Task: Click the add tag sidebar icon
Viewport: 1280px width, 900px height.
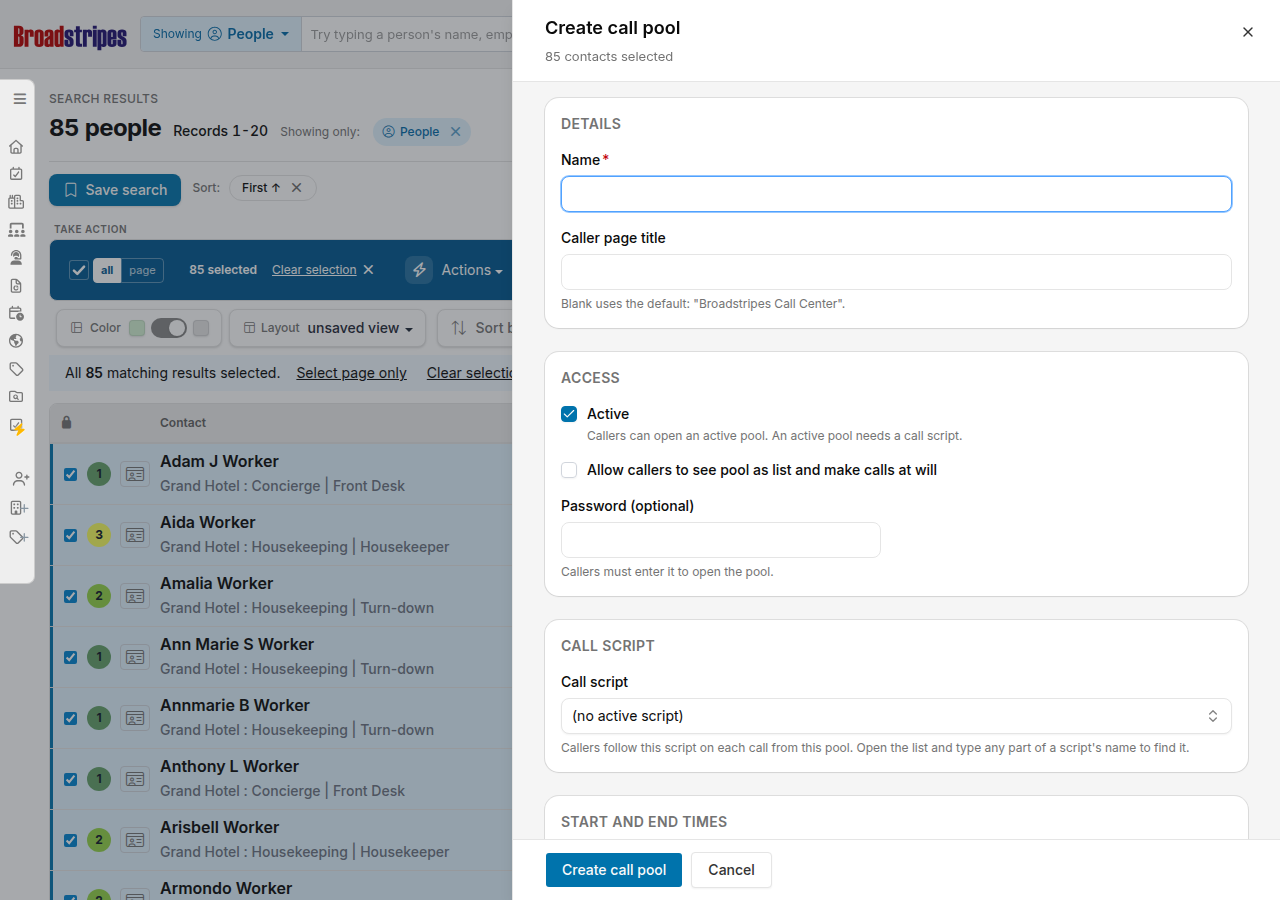Action: 19,537
